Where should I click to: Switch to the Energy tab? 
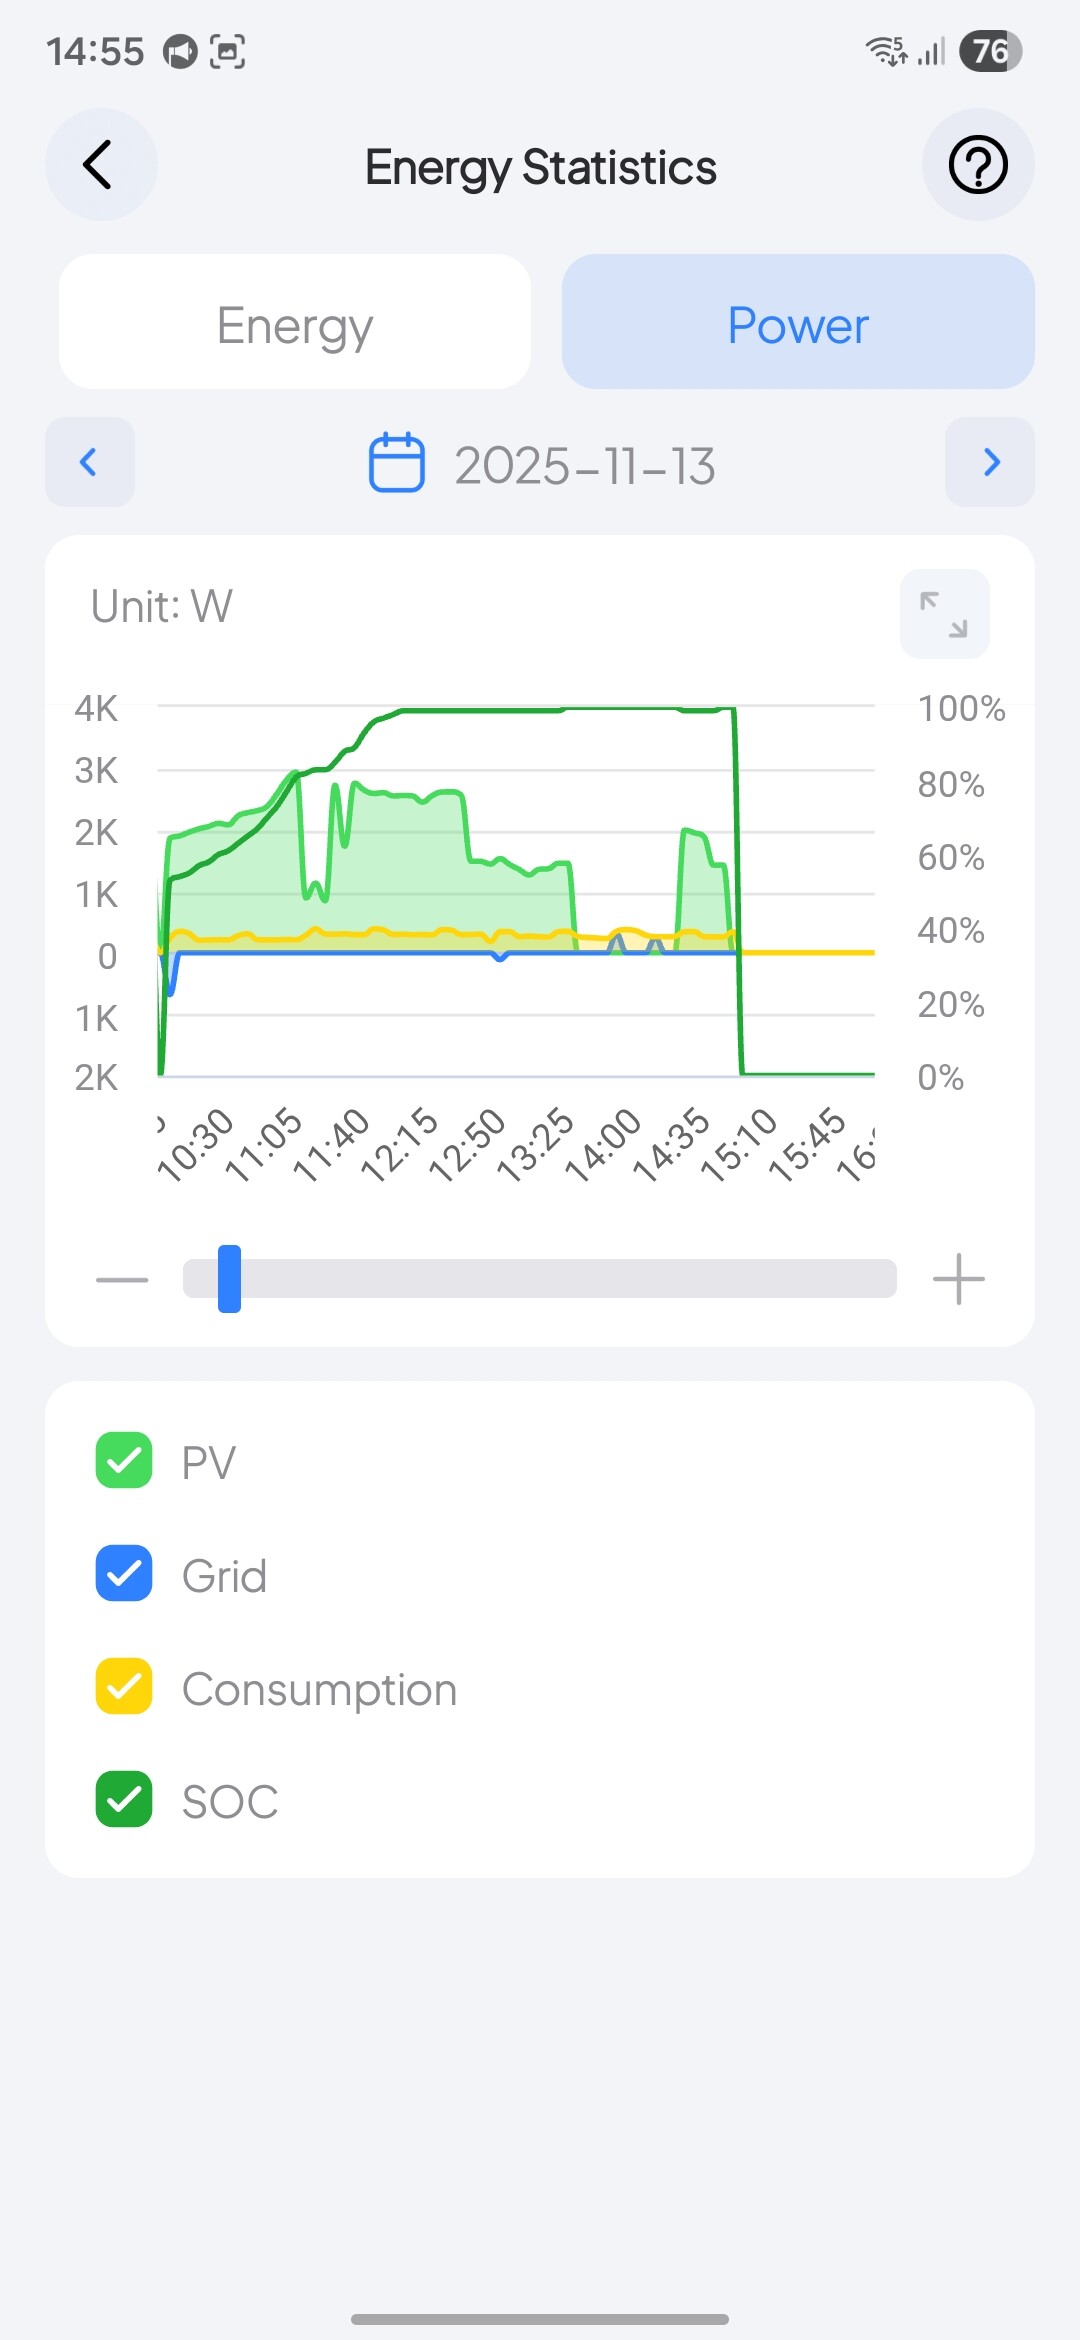click(x=295, y=322)
